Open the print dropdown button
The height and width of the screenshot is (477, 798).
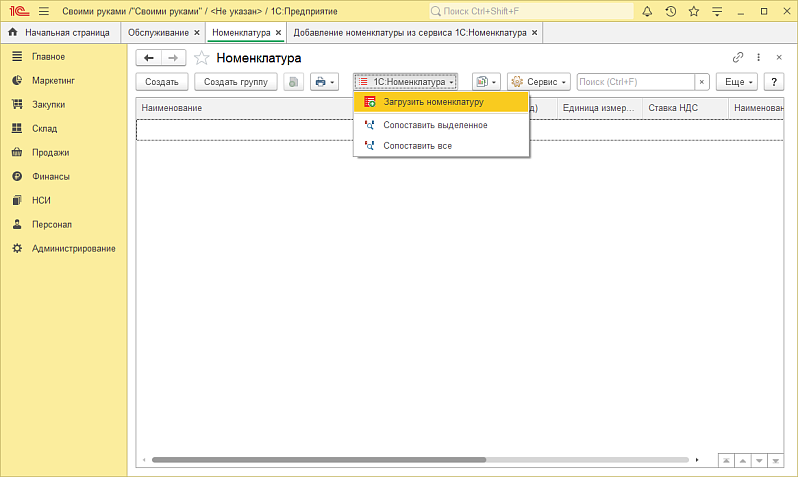click(325, 82)
